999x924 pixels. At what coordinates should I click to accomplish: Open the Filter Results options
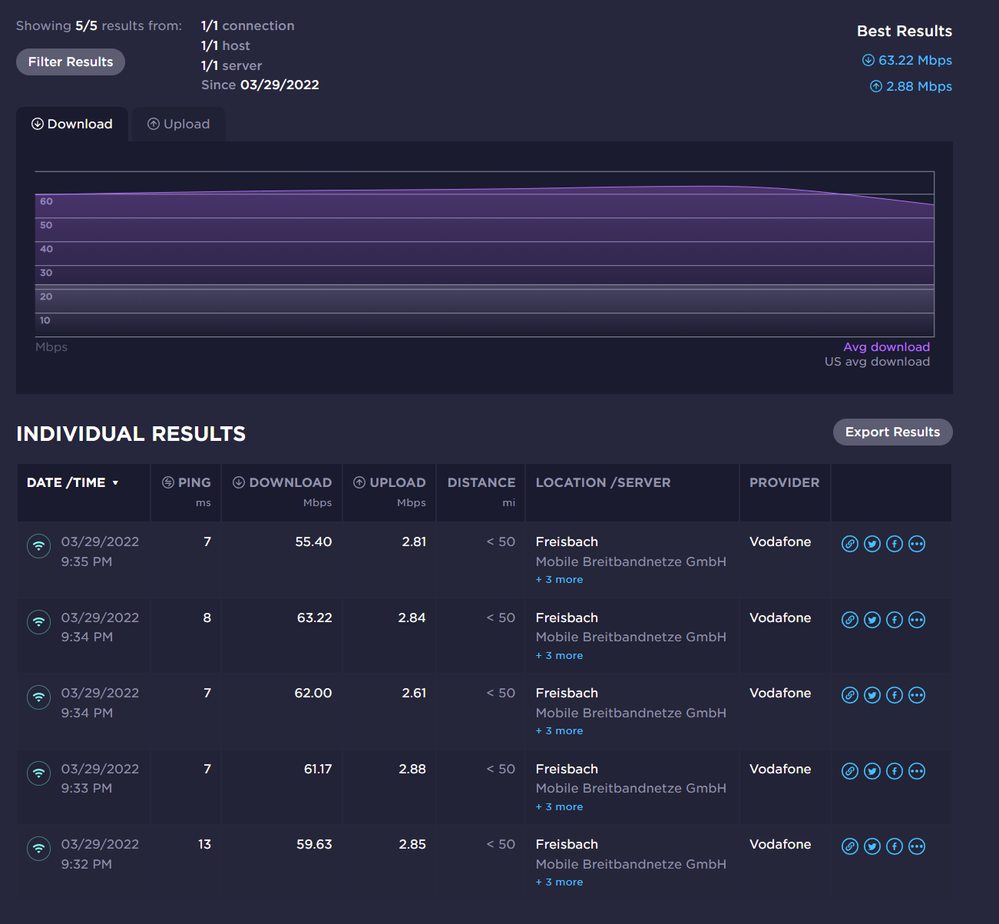pos(70,61)
